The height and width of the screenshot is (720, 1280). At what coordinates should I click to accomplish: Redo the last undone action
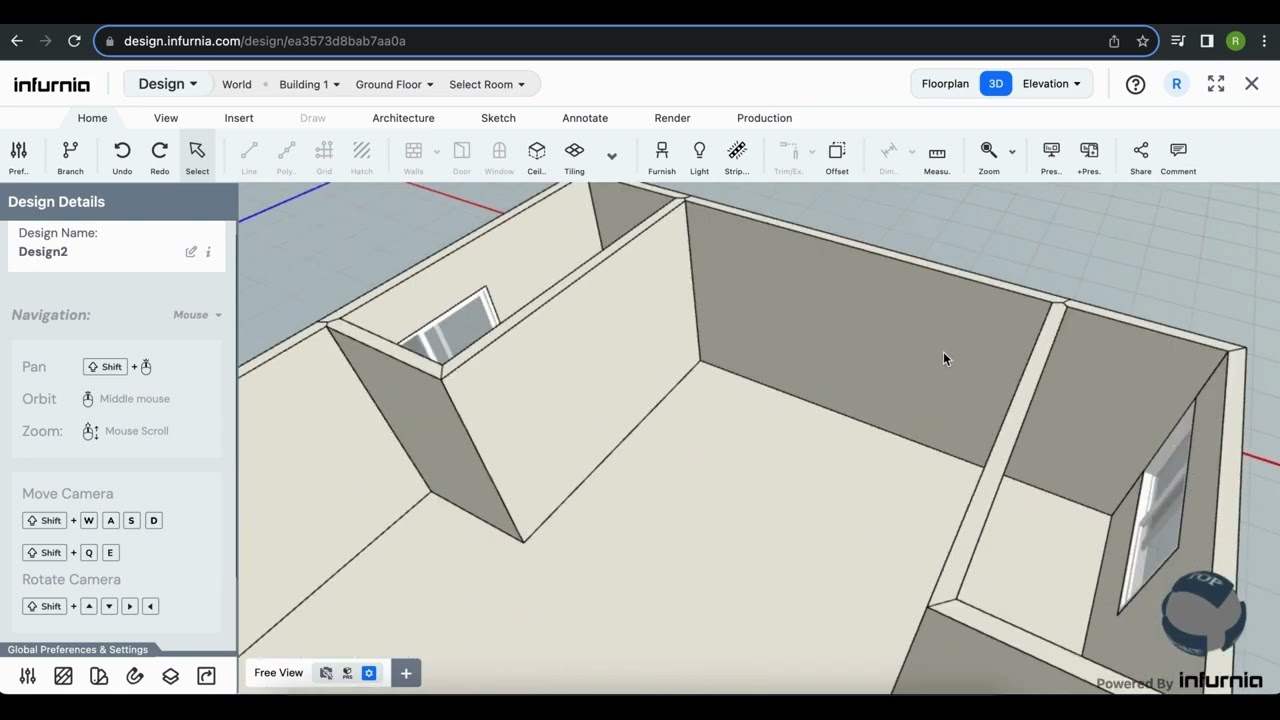point(159,157)
